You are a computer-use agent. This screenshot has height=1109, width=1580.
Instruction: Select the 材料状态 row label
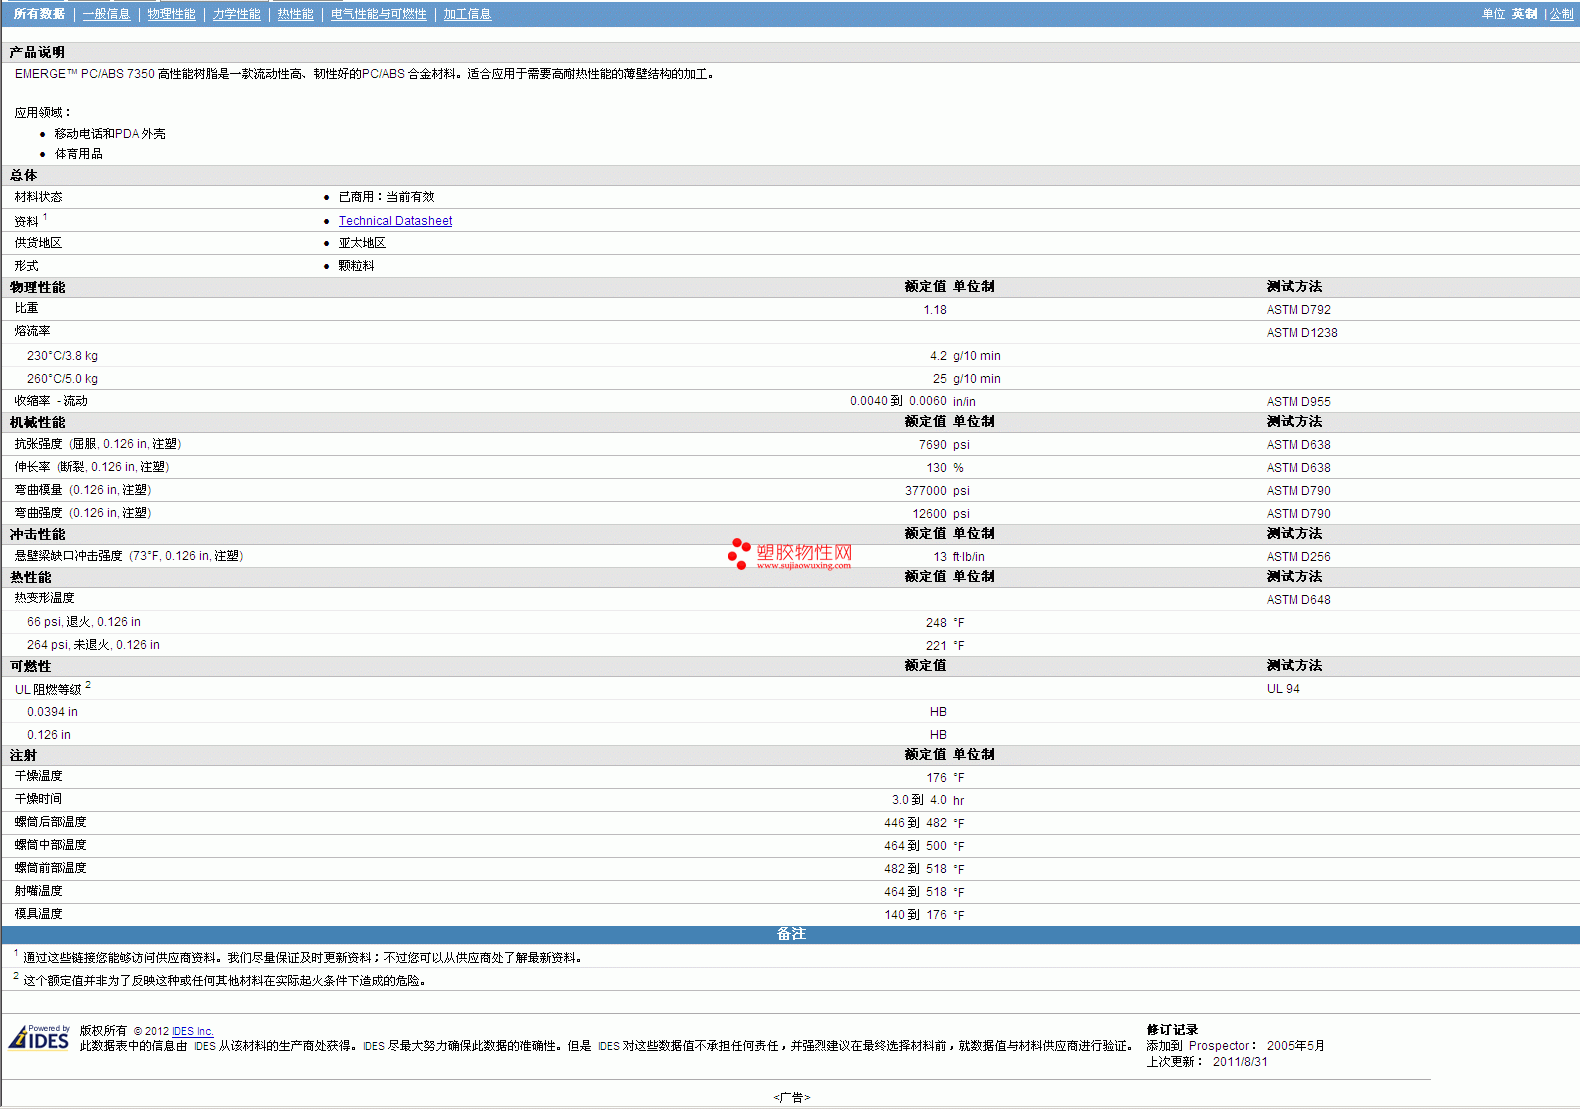[x=38, y=197]
